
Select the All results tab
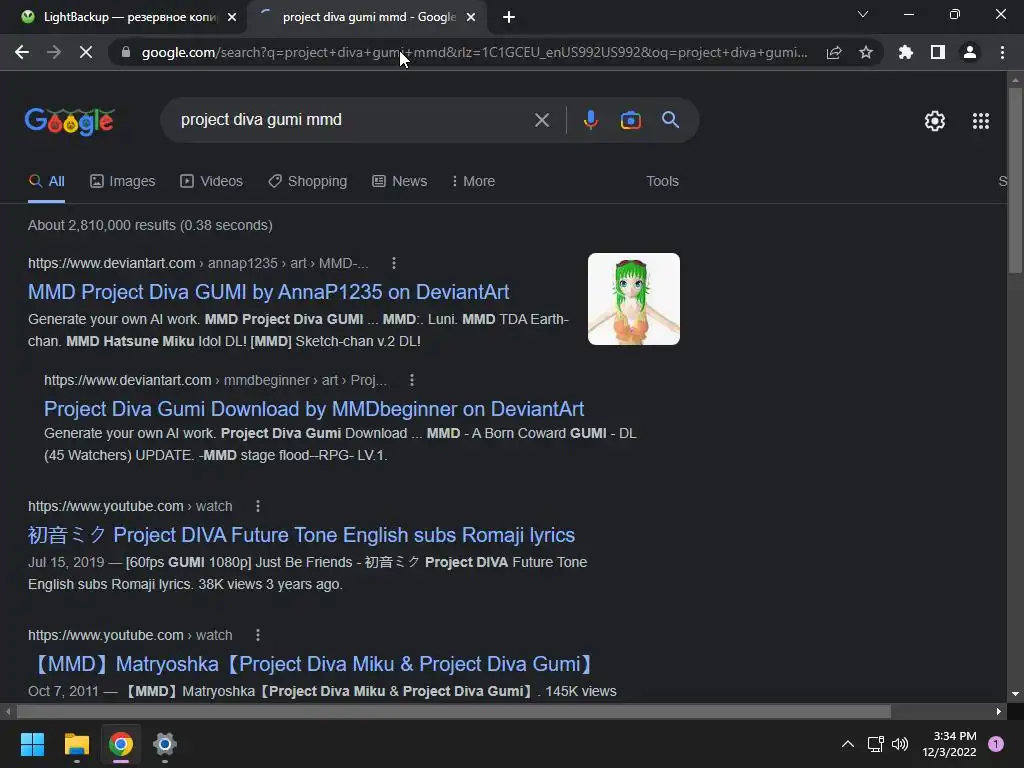46,182
